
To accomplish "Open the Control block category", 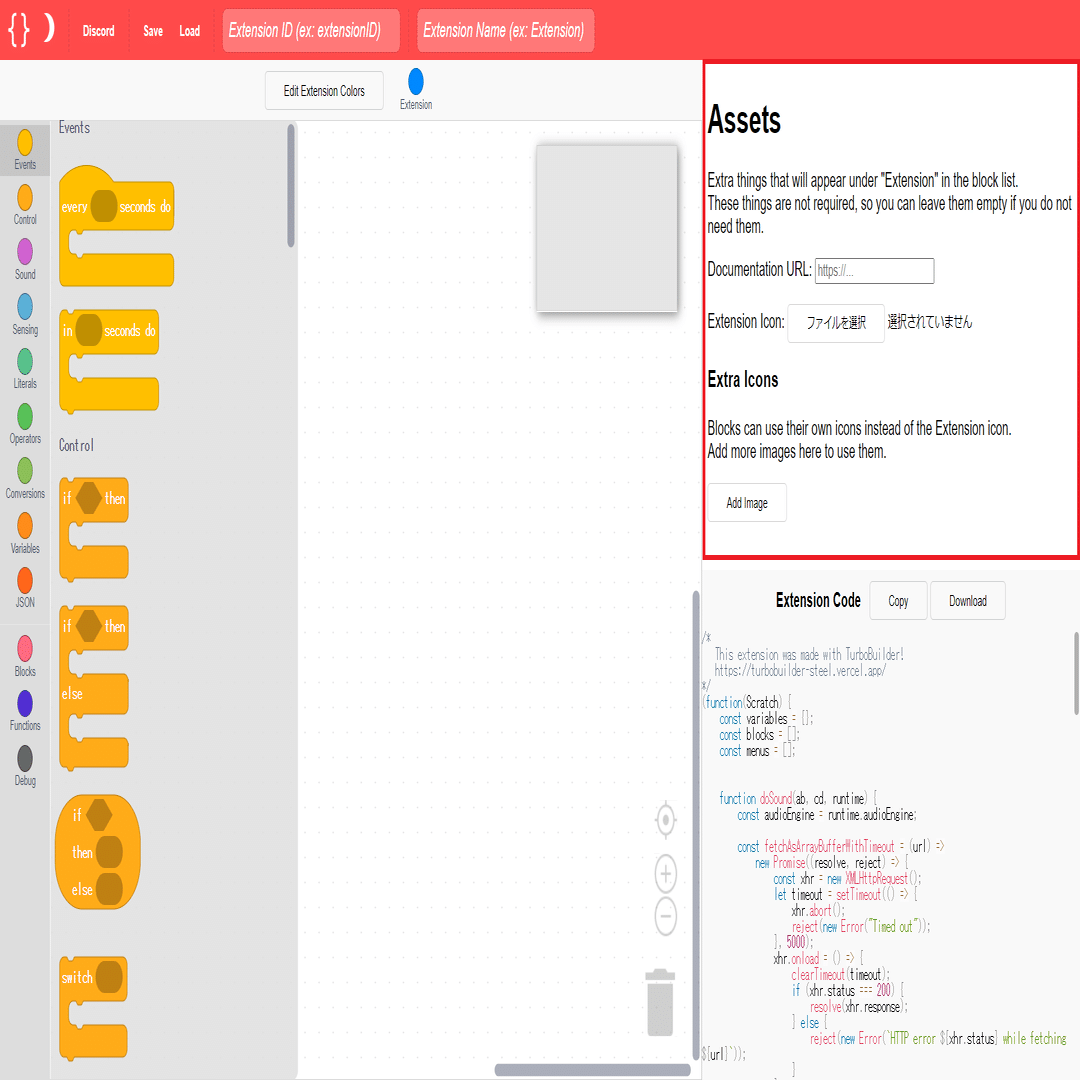I will coord(25,205).
